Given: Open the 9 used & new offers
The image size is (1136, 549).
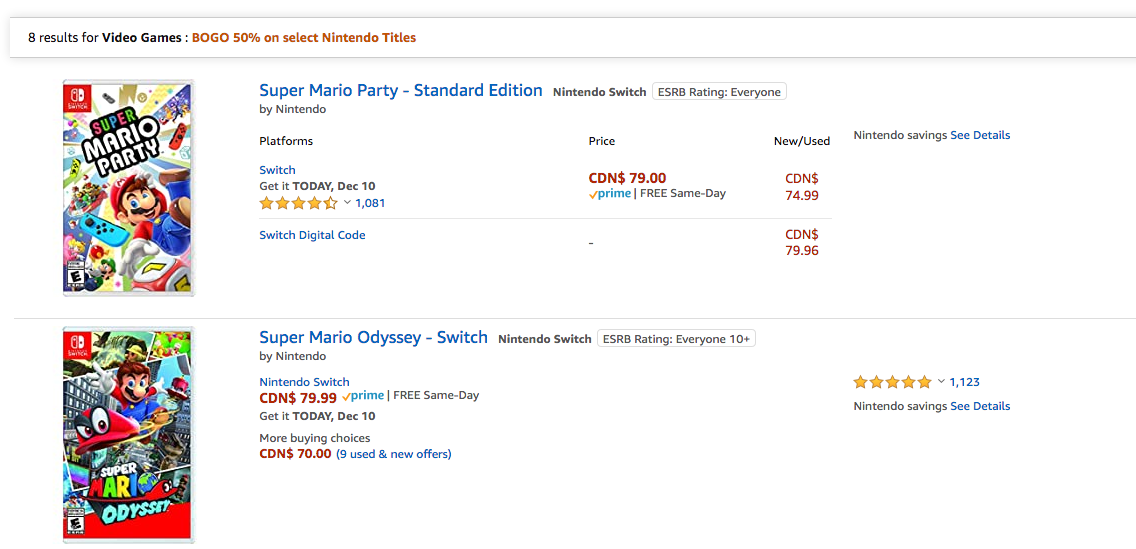Looking at the screenshot, I should [394, 454].
